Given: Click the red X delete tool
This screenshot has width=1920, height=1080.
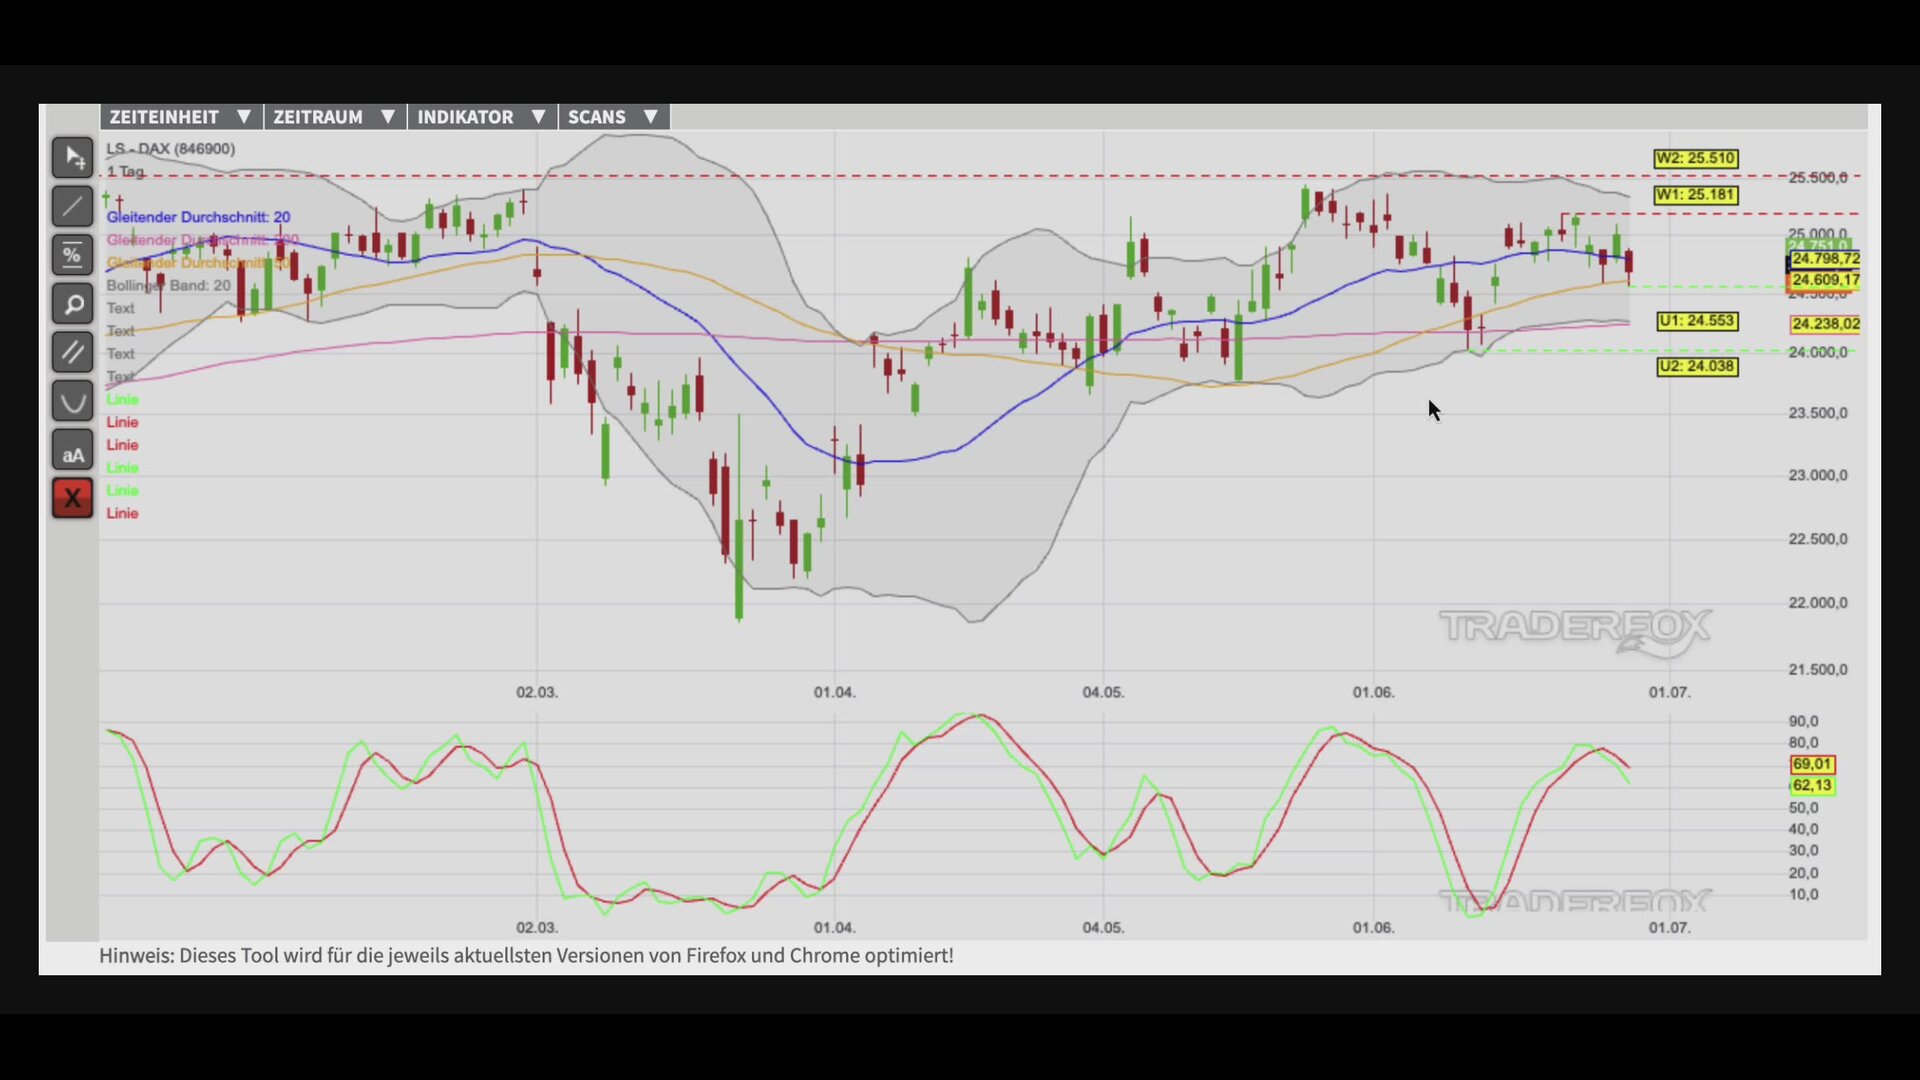Looking at the screenshot, I should [73, 498].
